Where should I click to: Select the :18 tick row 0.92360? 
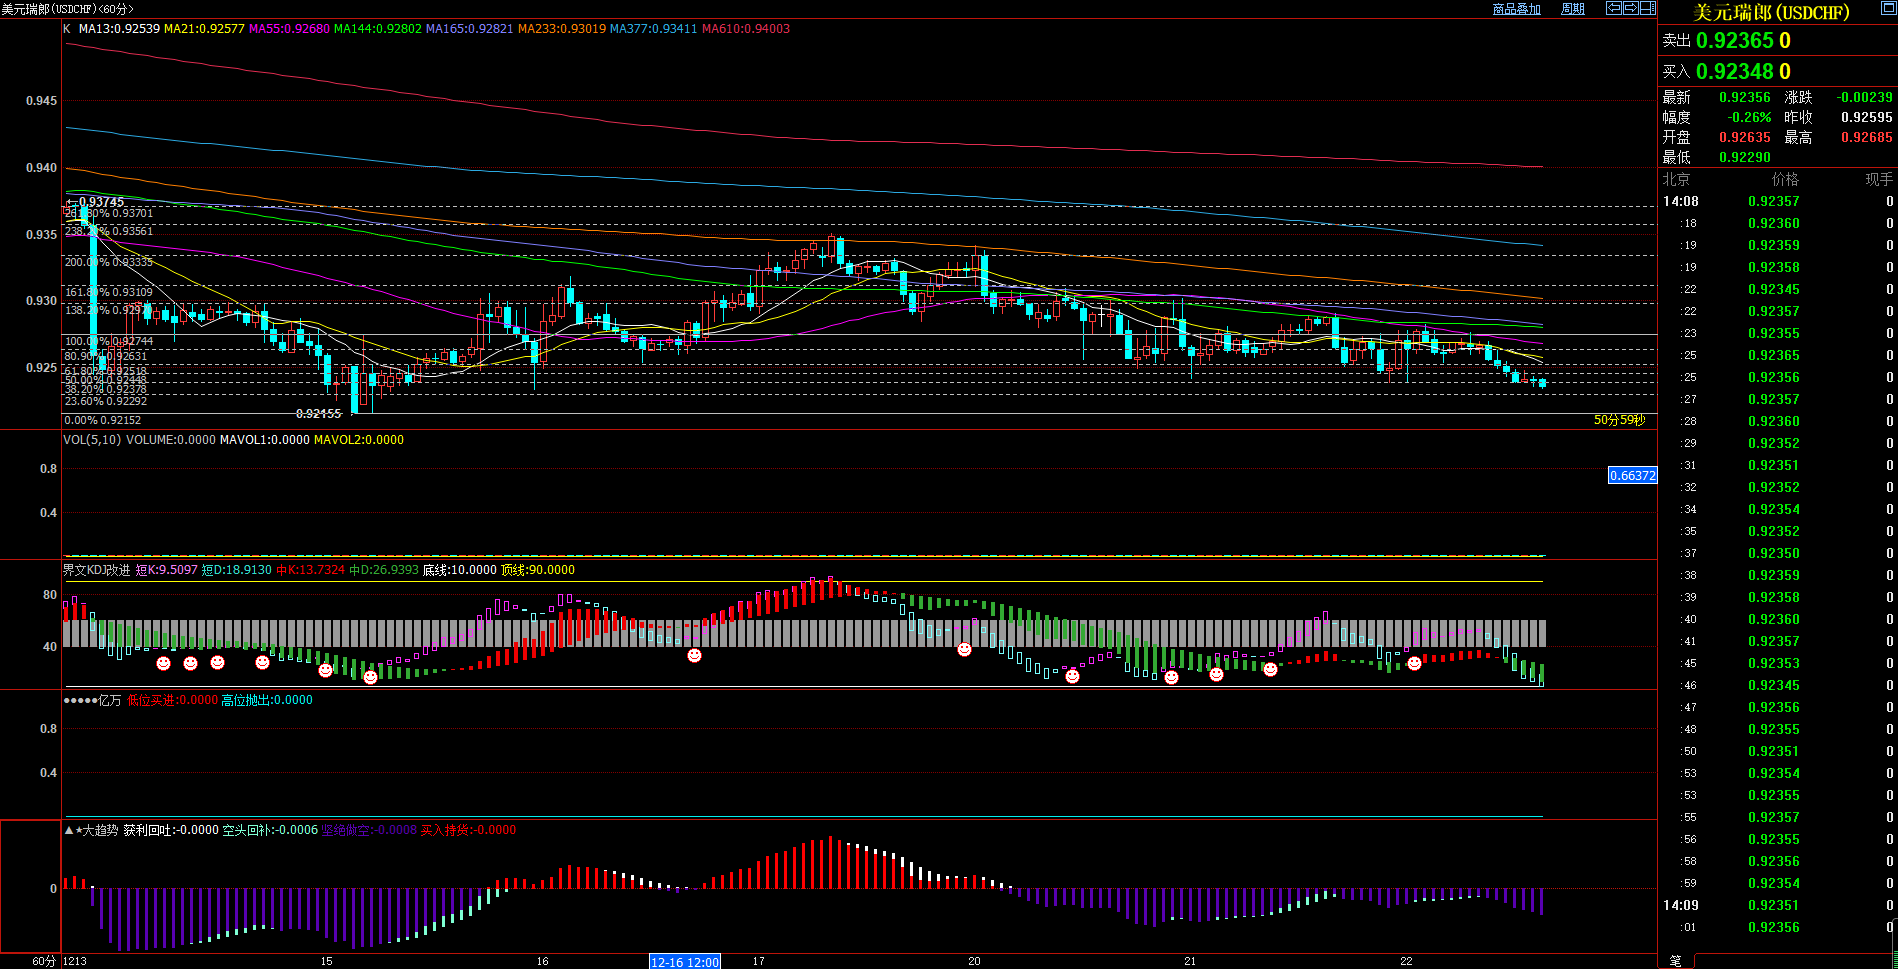1778,223
